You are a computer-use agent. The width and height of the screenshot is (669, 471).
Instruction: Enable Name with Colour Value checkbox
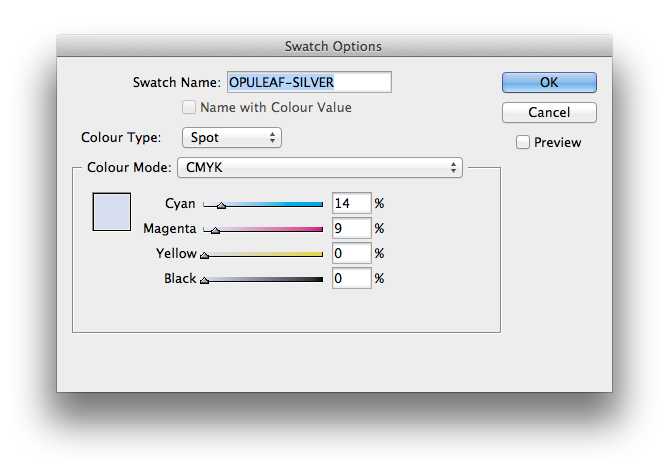point(190,107)
